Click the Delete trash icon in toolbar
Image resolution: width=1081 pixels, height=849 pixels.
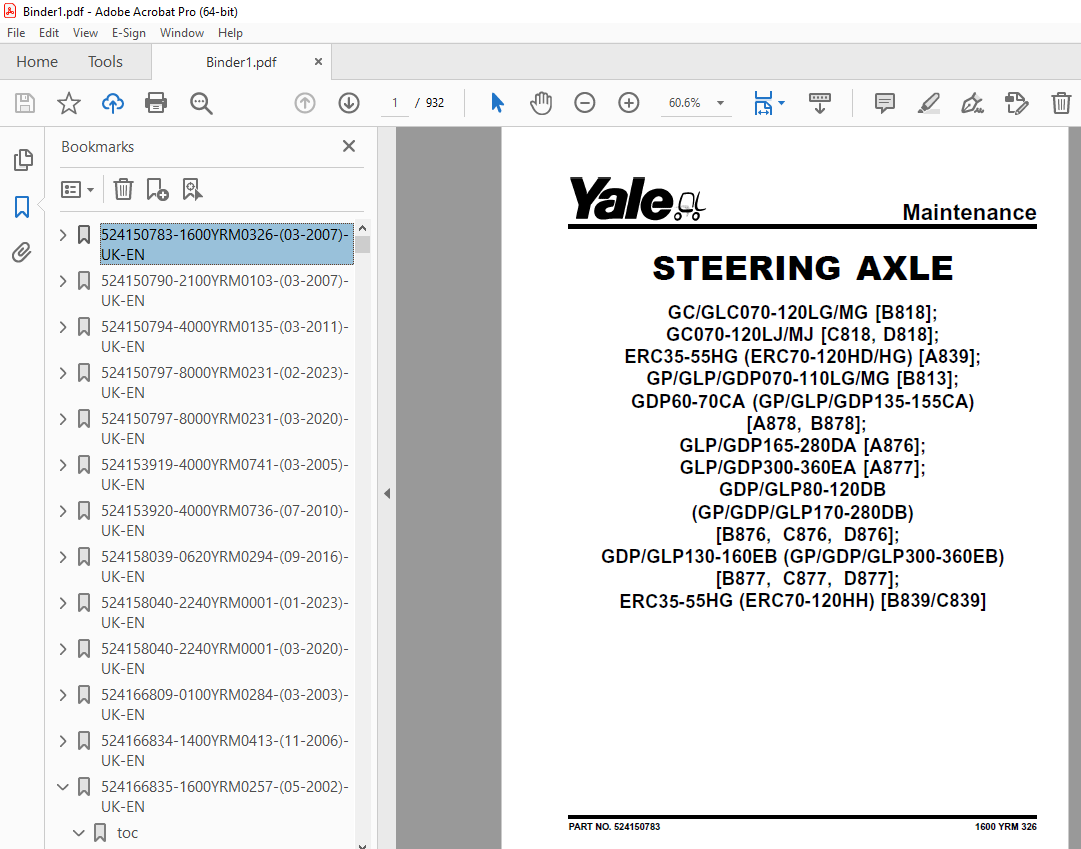[1061, 103]
